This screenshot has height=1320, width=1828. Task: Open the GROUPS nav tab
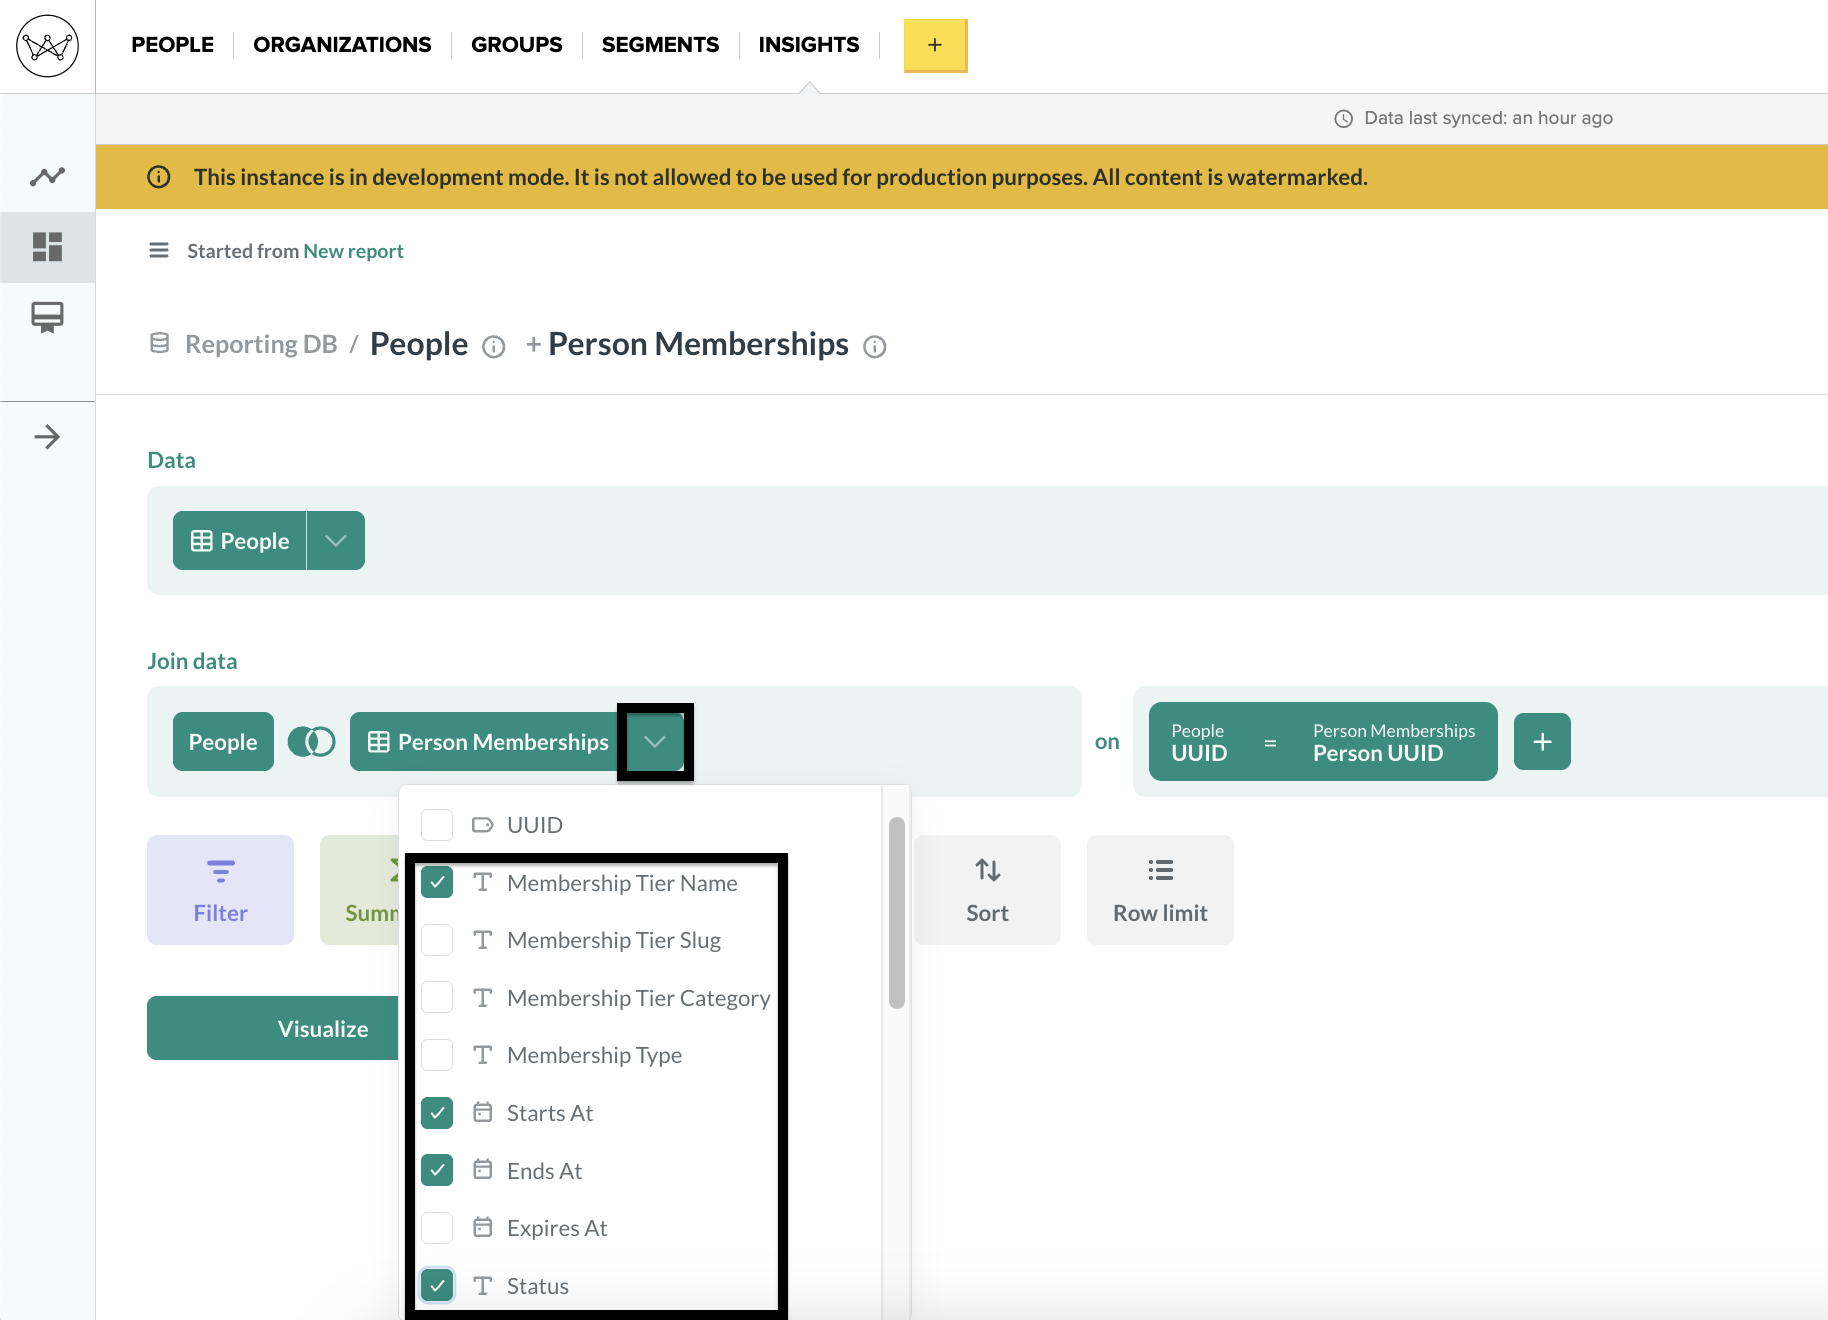(516, 45)
